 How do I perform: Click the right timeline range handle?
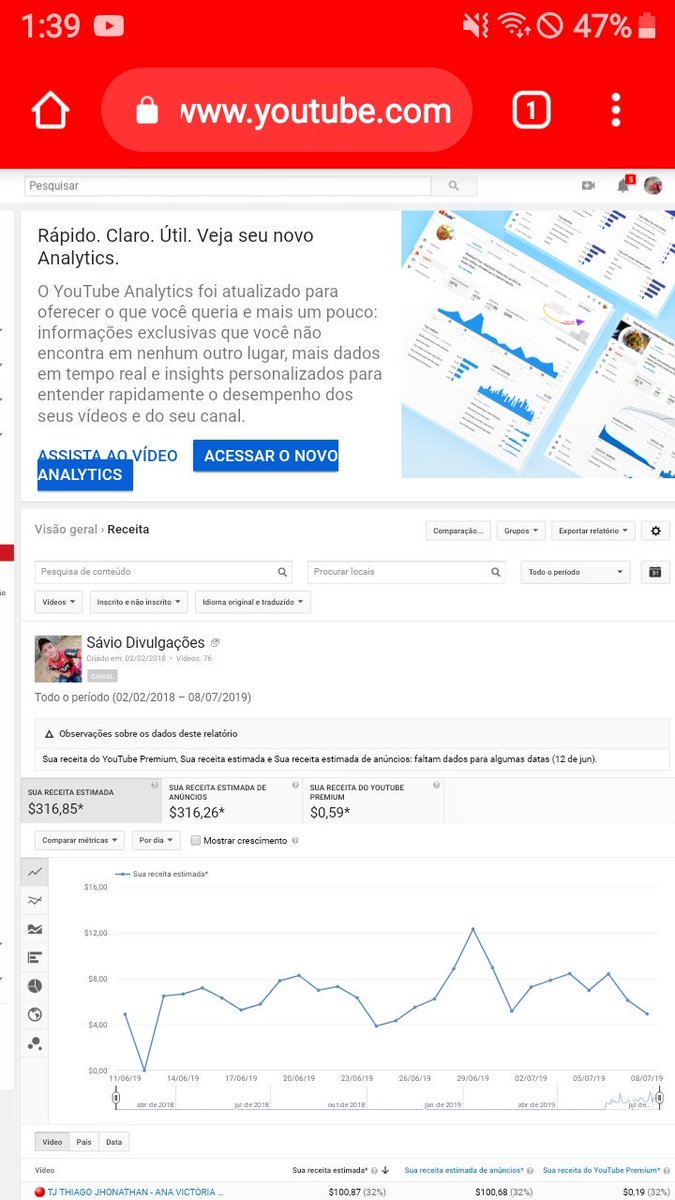pos(659,1098)
